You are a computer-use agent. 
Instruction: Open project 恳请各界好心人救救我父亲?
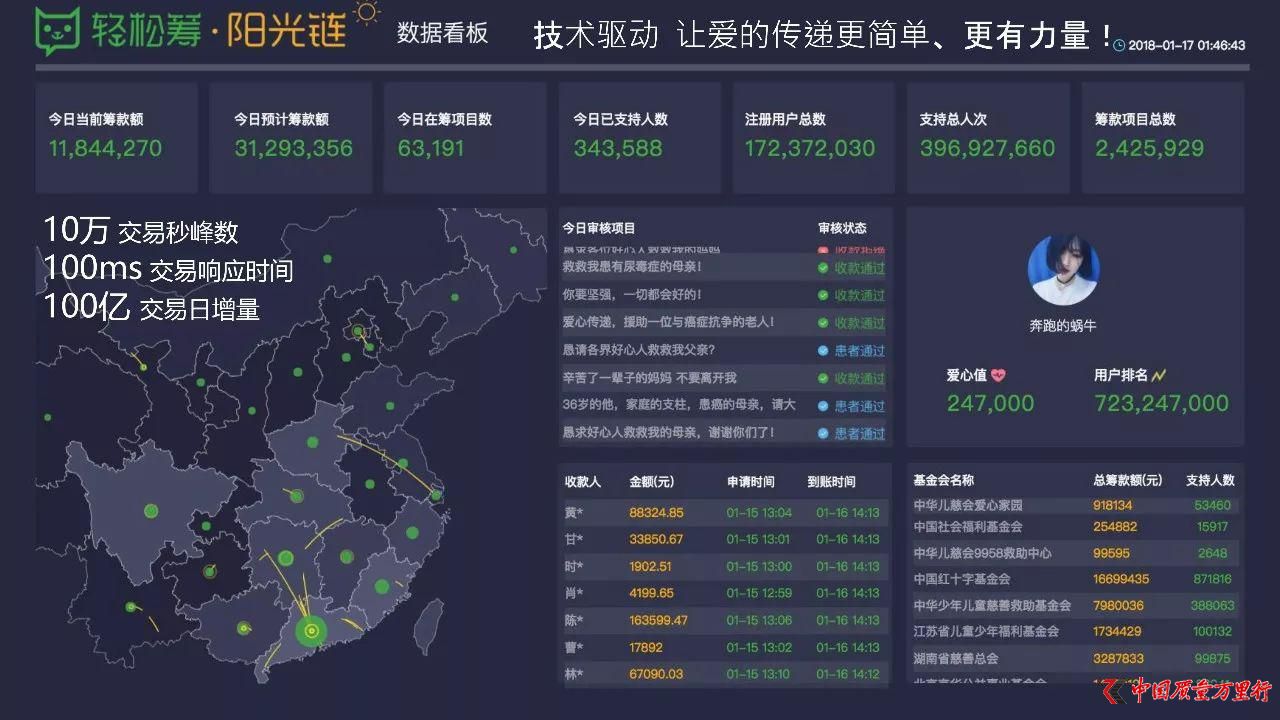(x=639, y=350)
